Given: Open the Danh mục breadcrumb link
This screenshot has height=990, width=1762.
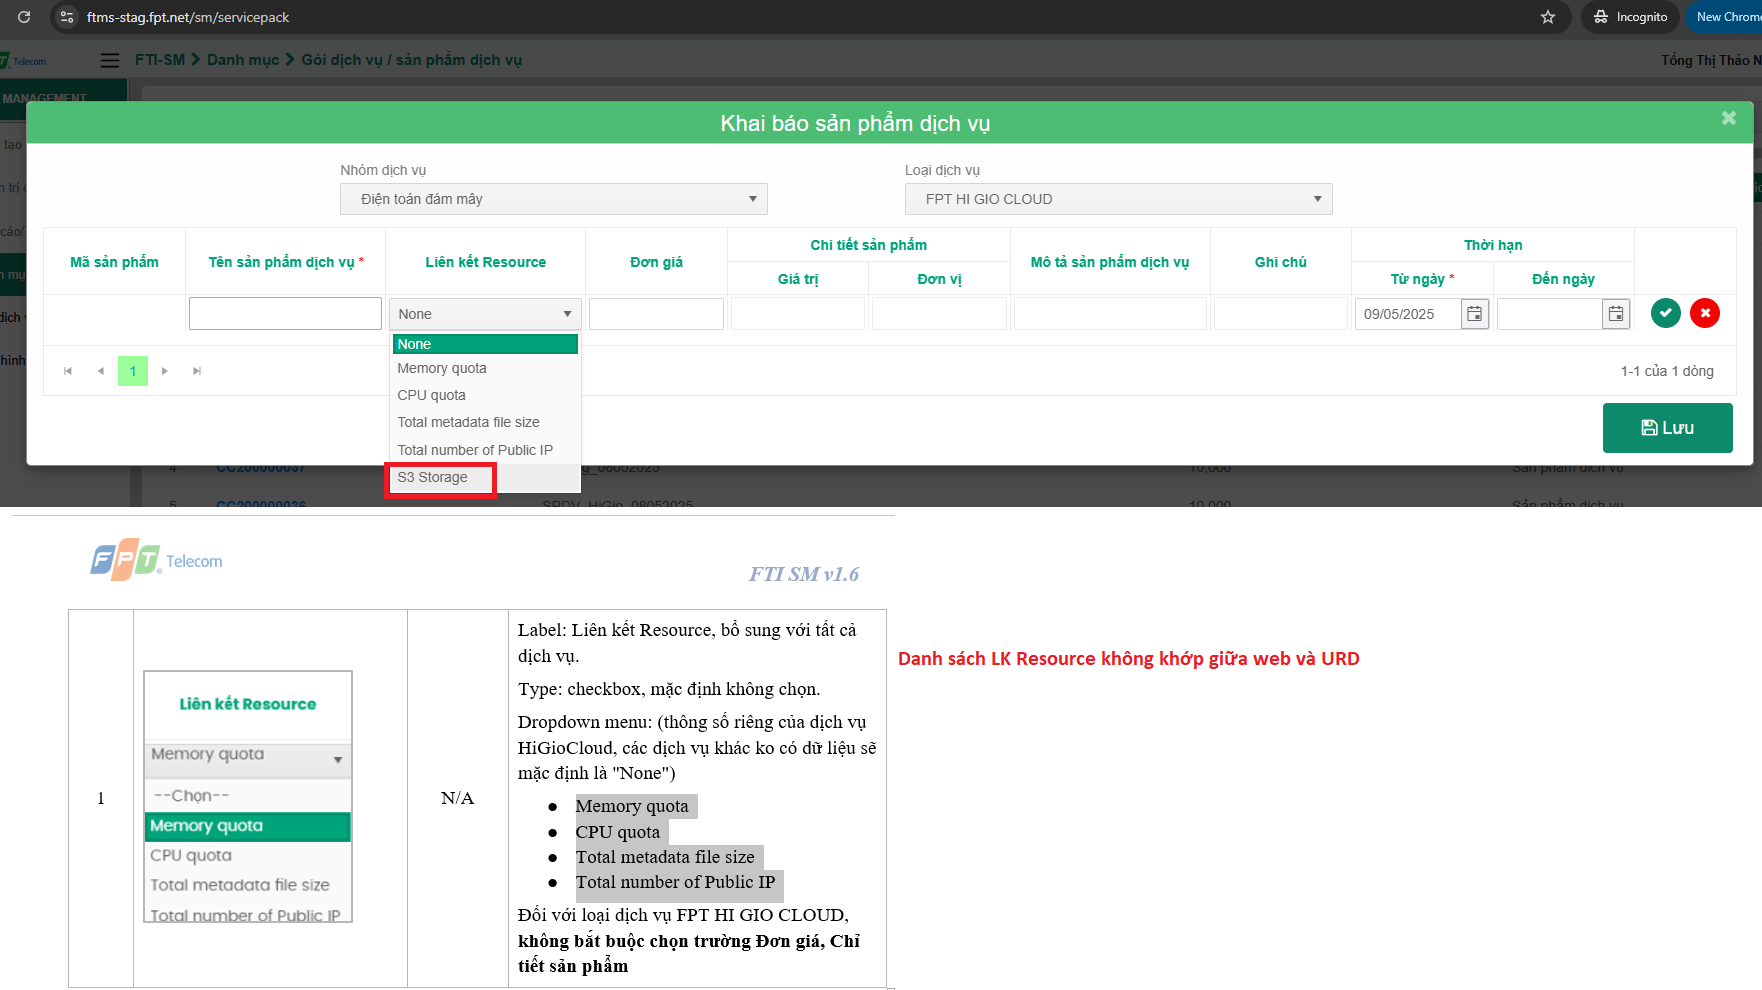Looking at the screenshot, I should tap(243, 60).
